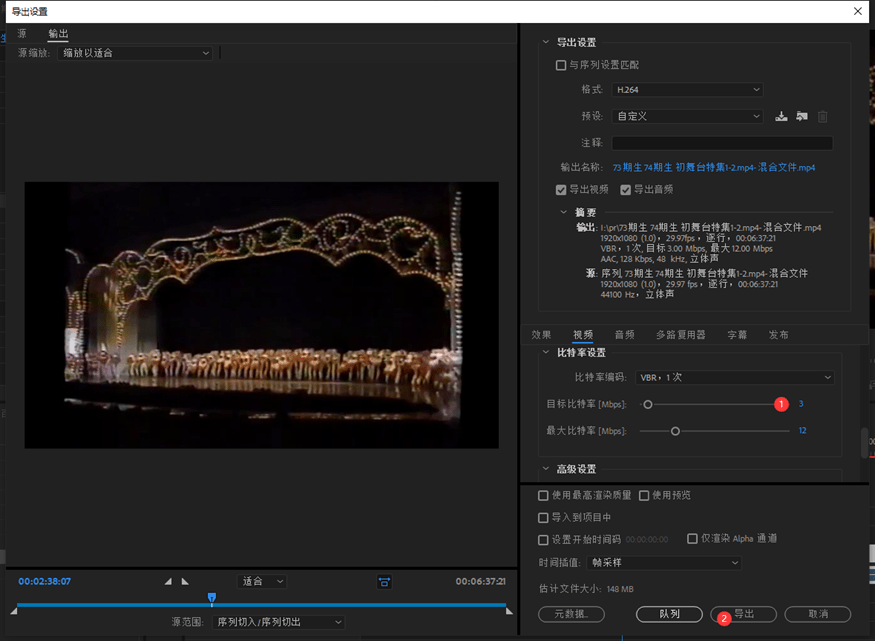Click the Import Preset icon

tap(802, 116)
